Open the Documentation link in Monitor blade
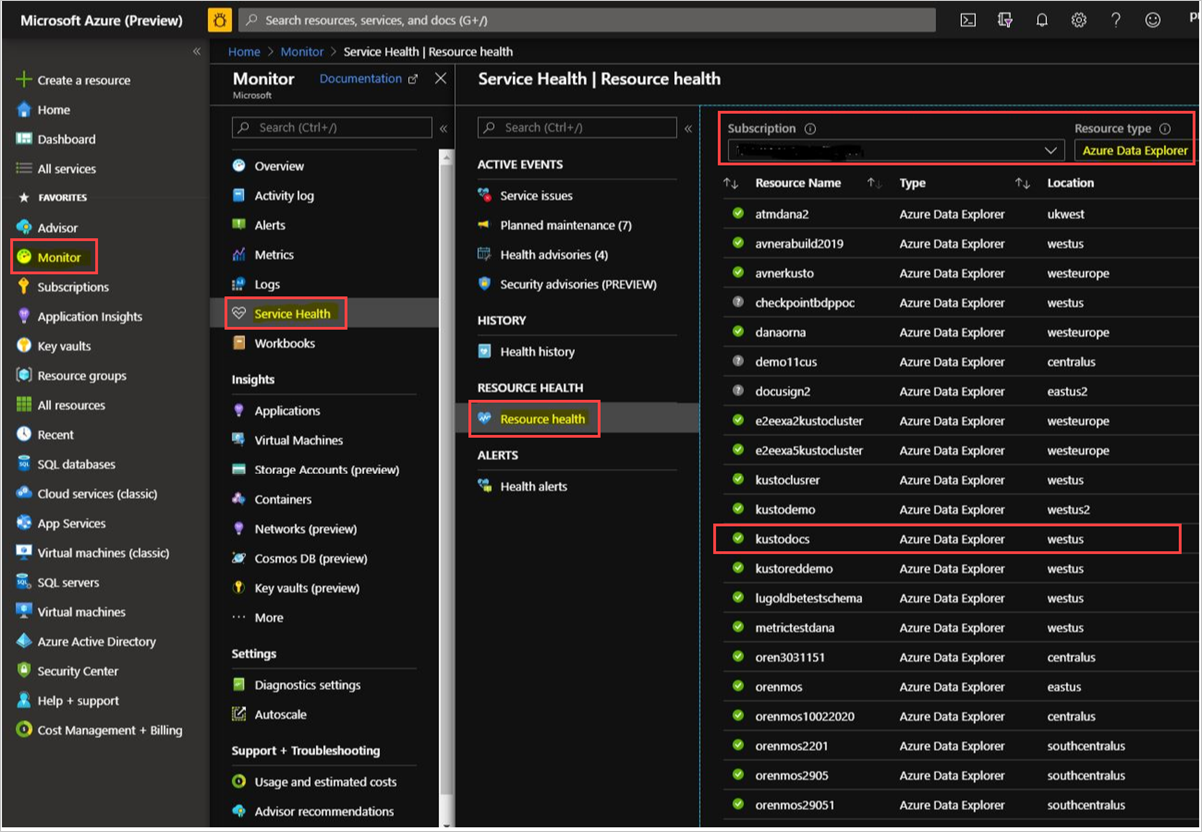 (368, 79)
